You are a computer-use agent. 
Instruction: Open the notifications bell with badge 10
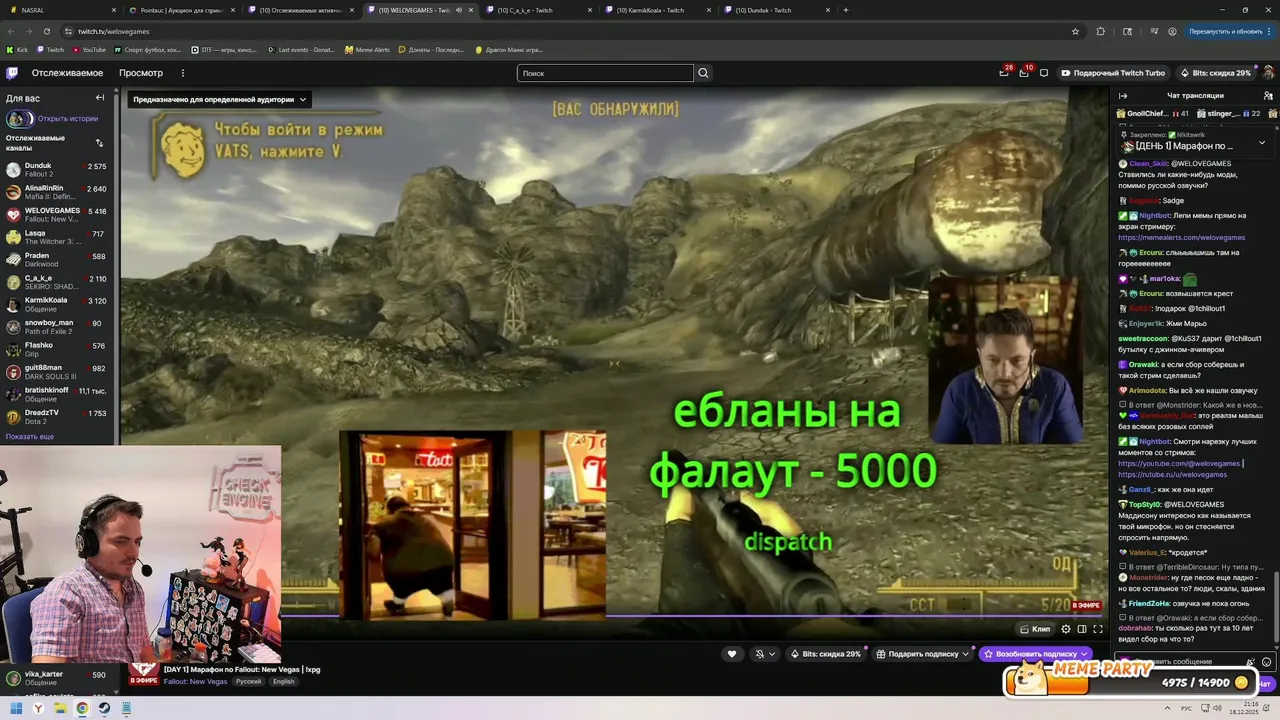coord(1024,73)
